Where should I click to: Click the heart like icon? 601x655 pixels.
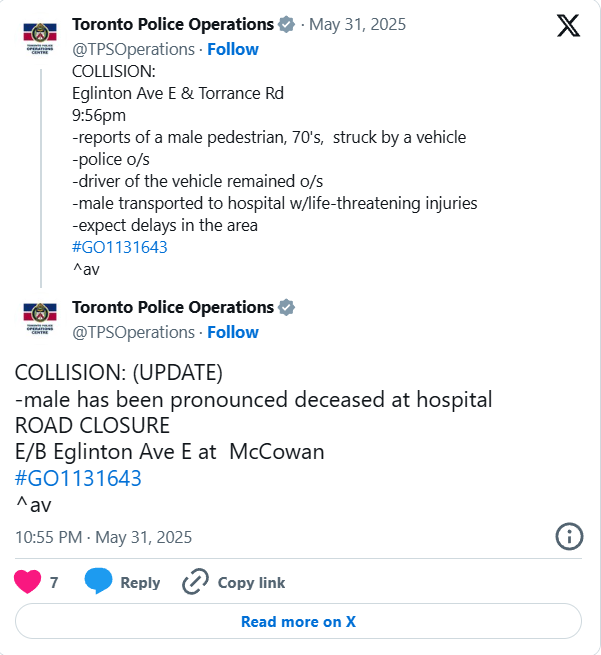coord(28,582)
